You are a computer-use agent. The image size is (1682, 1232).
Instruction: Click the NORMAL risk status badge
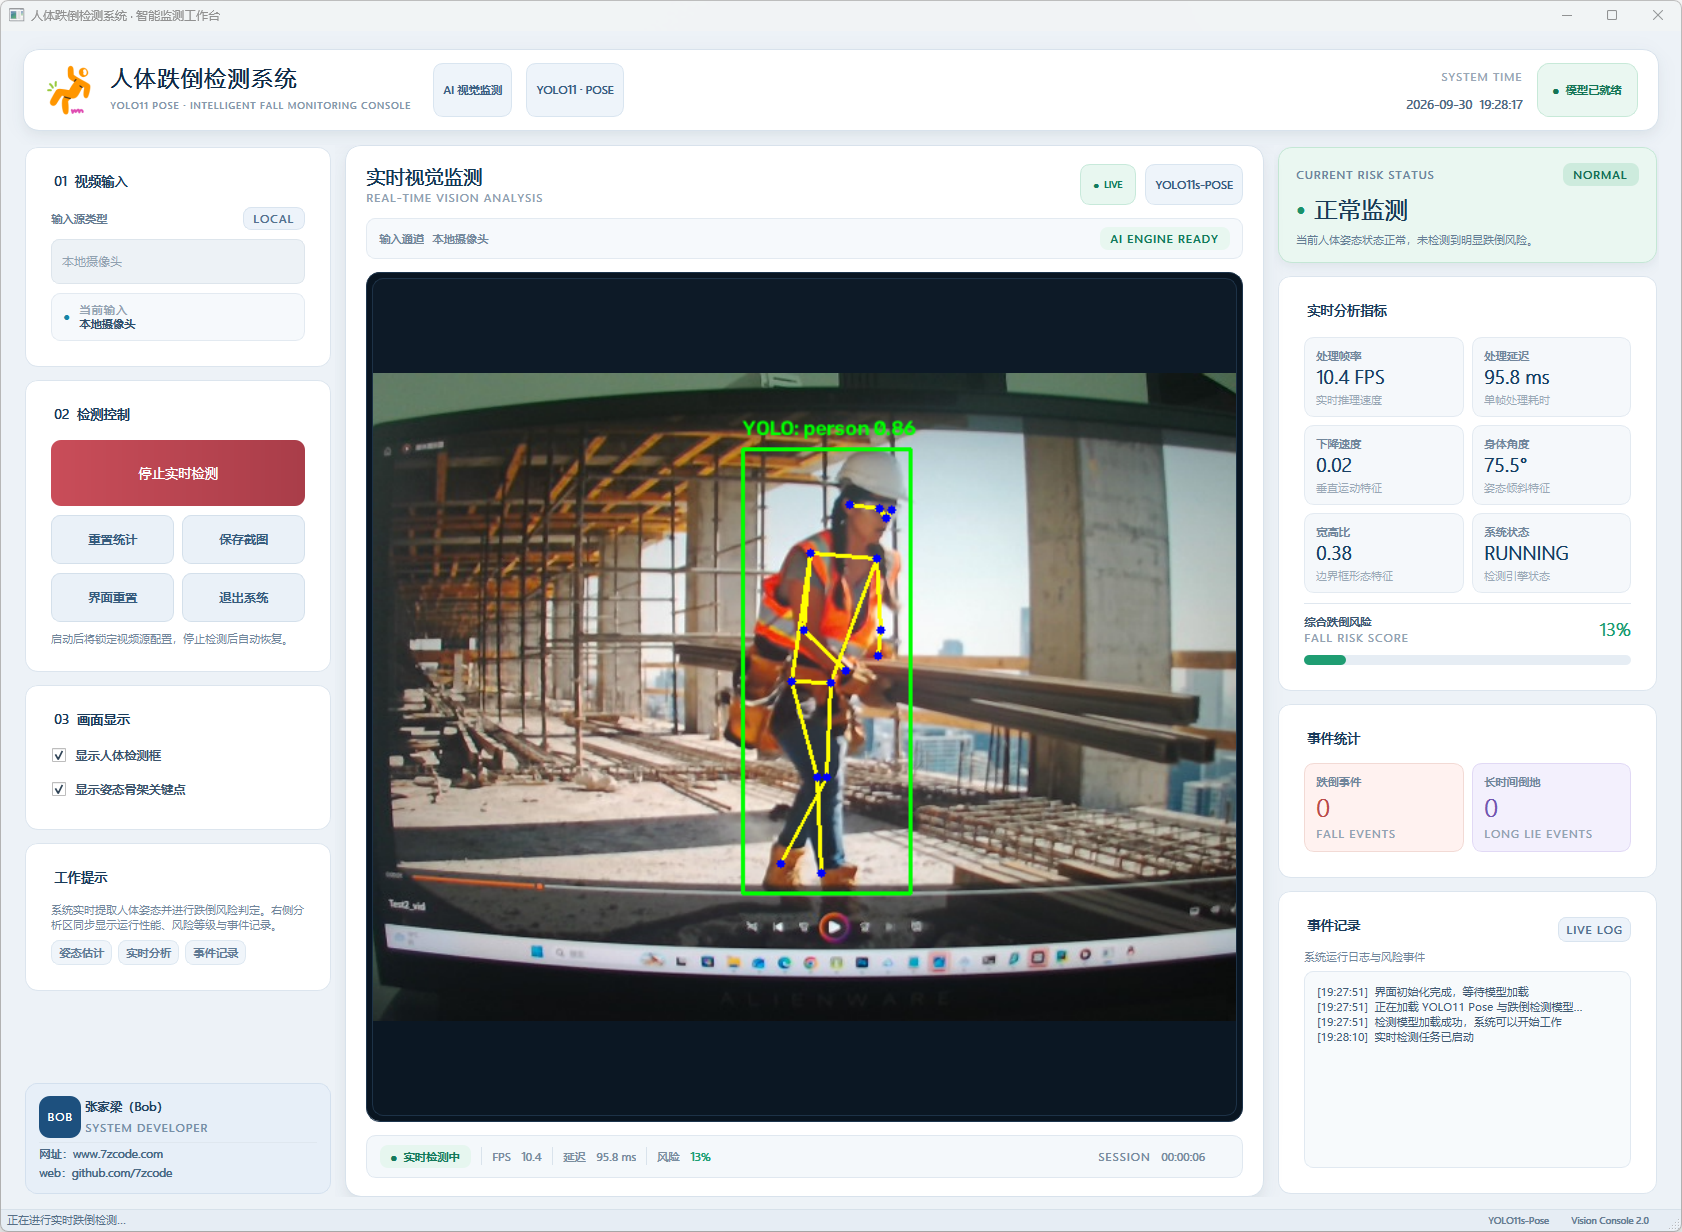point(1600,175)
